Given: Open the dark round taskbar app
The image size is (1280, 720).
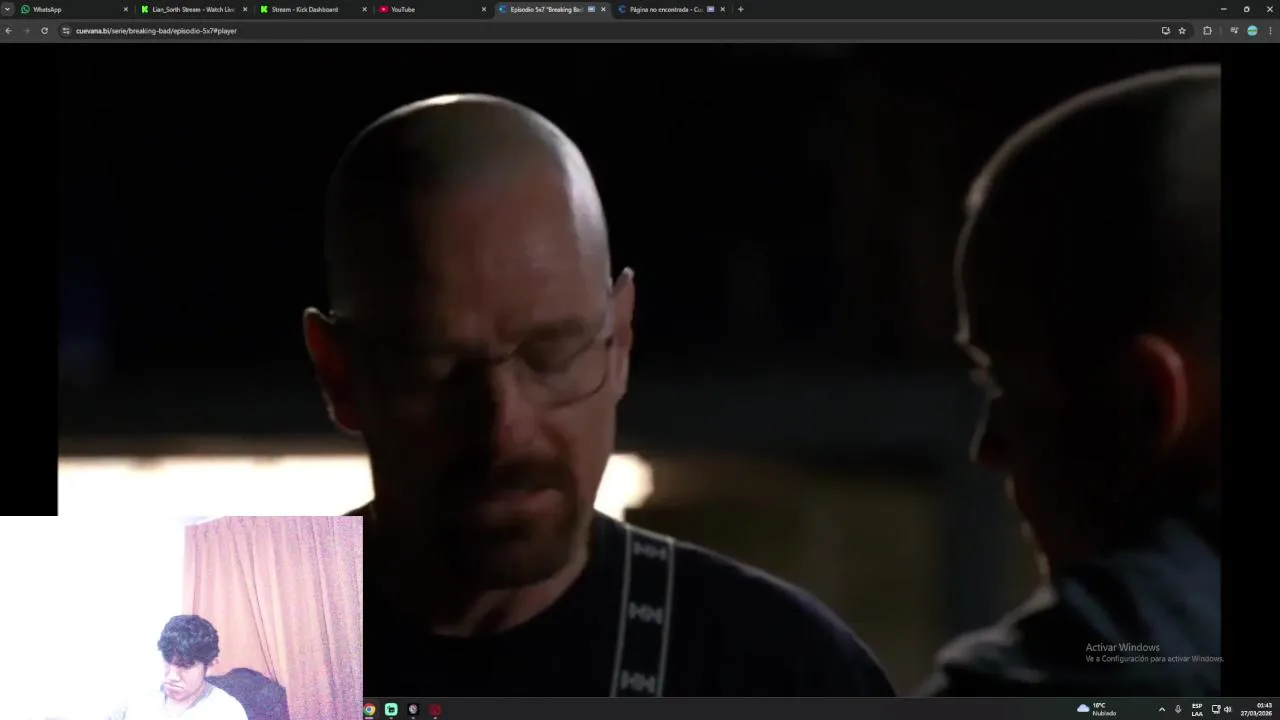Looking at the screenshot, I should point(413,710).
